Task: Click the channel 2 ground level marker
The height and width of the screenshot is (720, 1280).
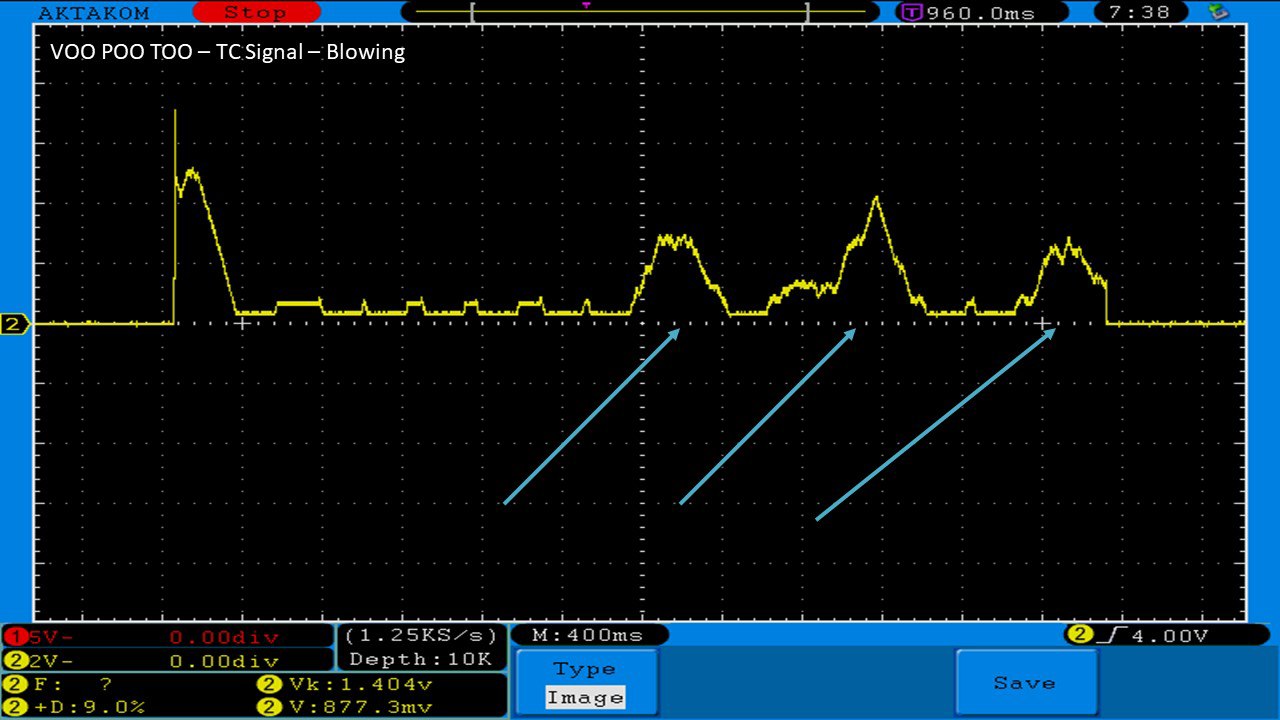Action: (x=15, y=324)
